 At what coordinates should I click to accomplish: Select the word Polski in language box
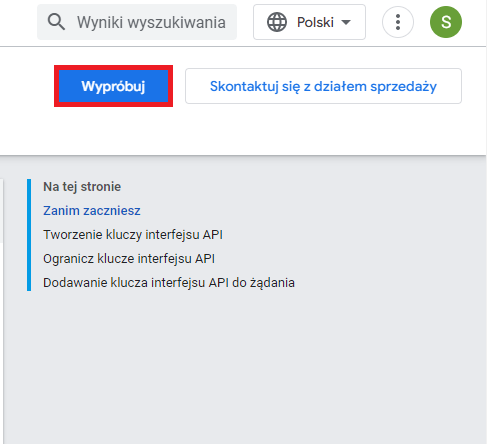click(x=315, y=22)
